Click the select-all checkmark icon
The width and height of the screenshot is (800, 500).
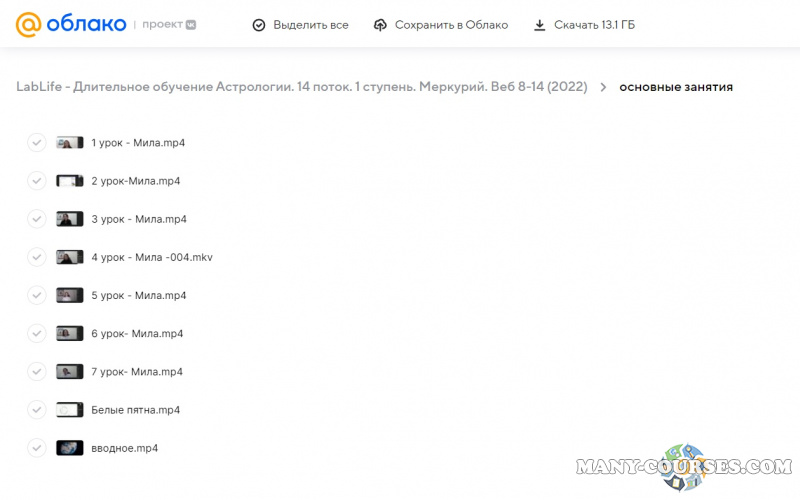click(259, 25)
